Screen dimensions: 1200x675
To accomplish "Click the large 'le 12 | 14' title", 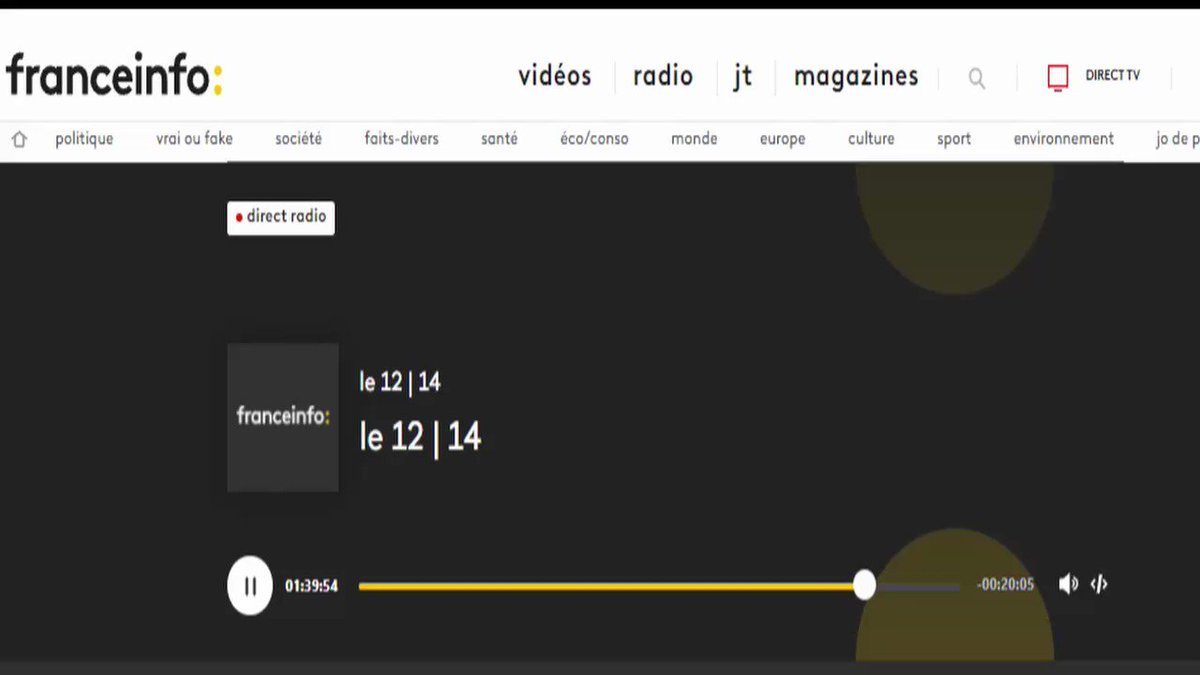I will 420,437.
